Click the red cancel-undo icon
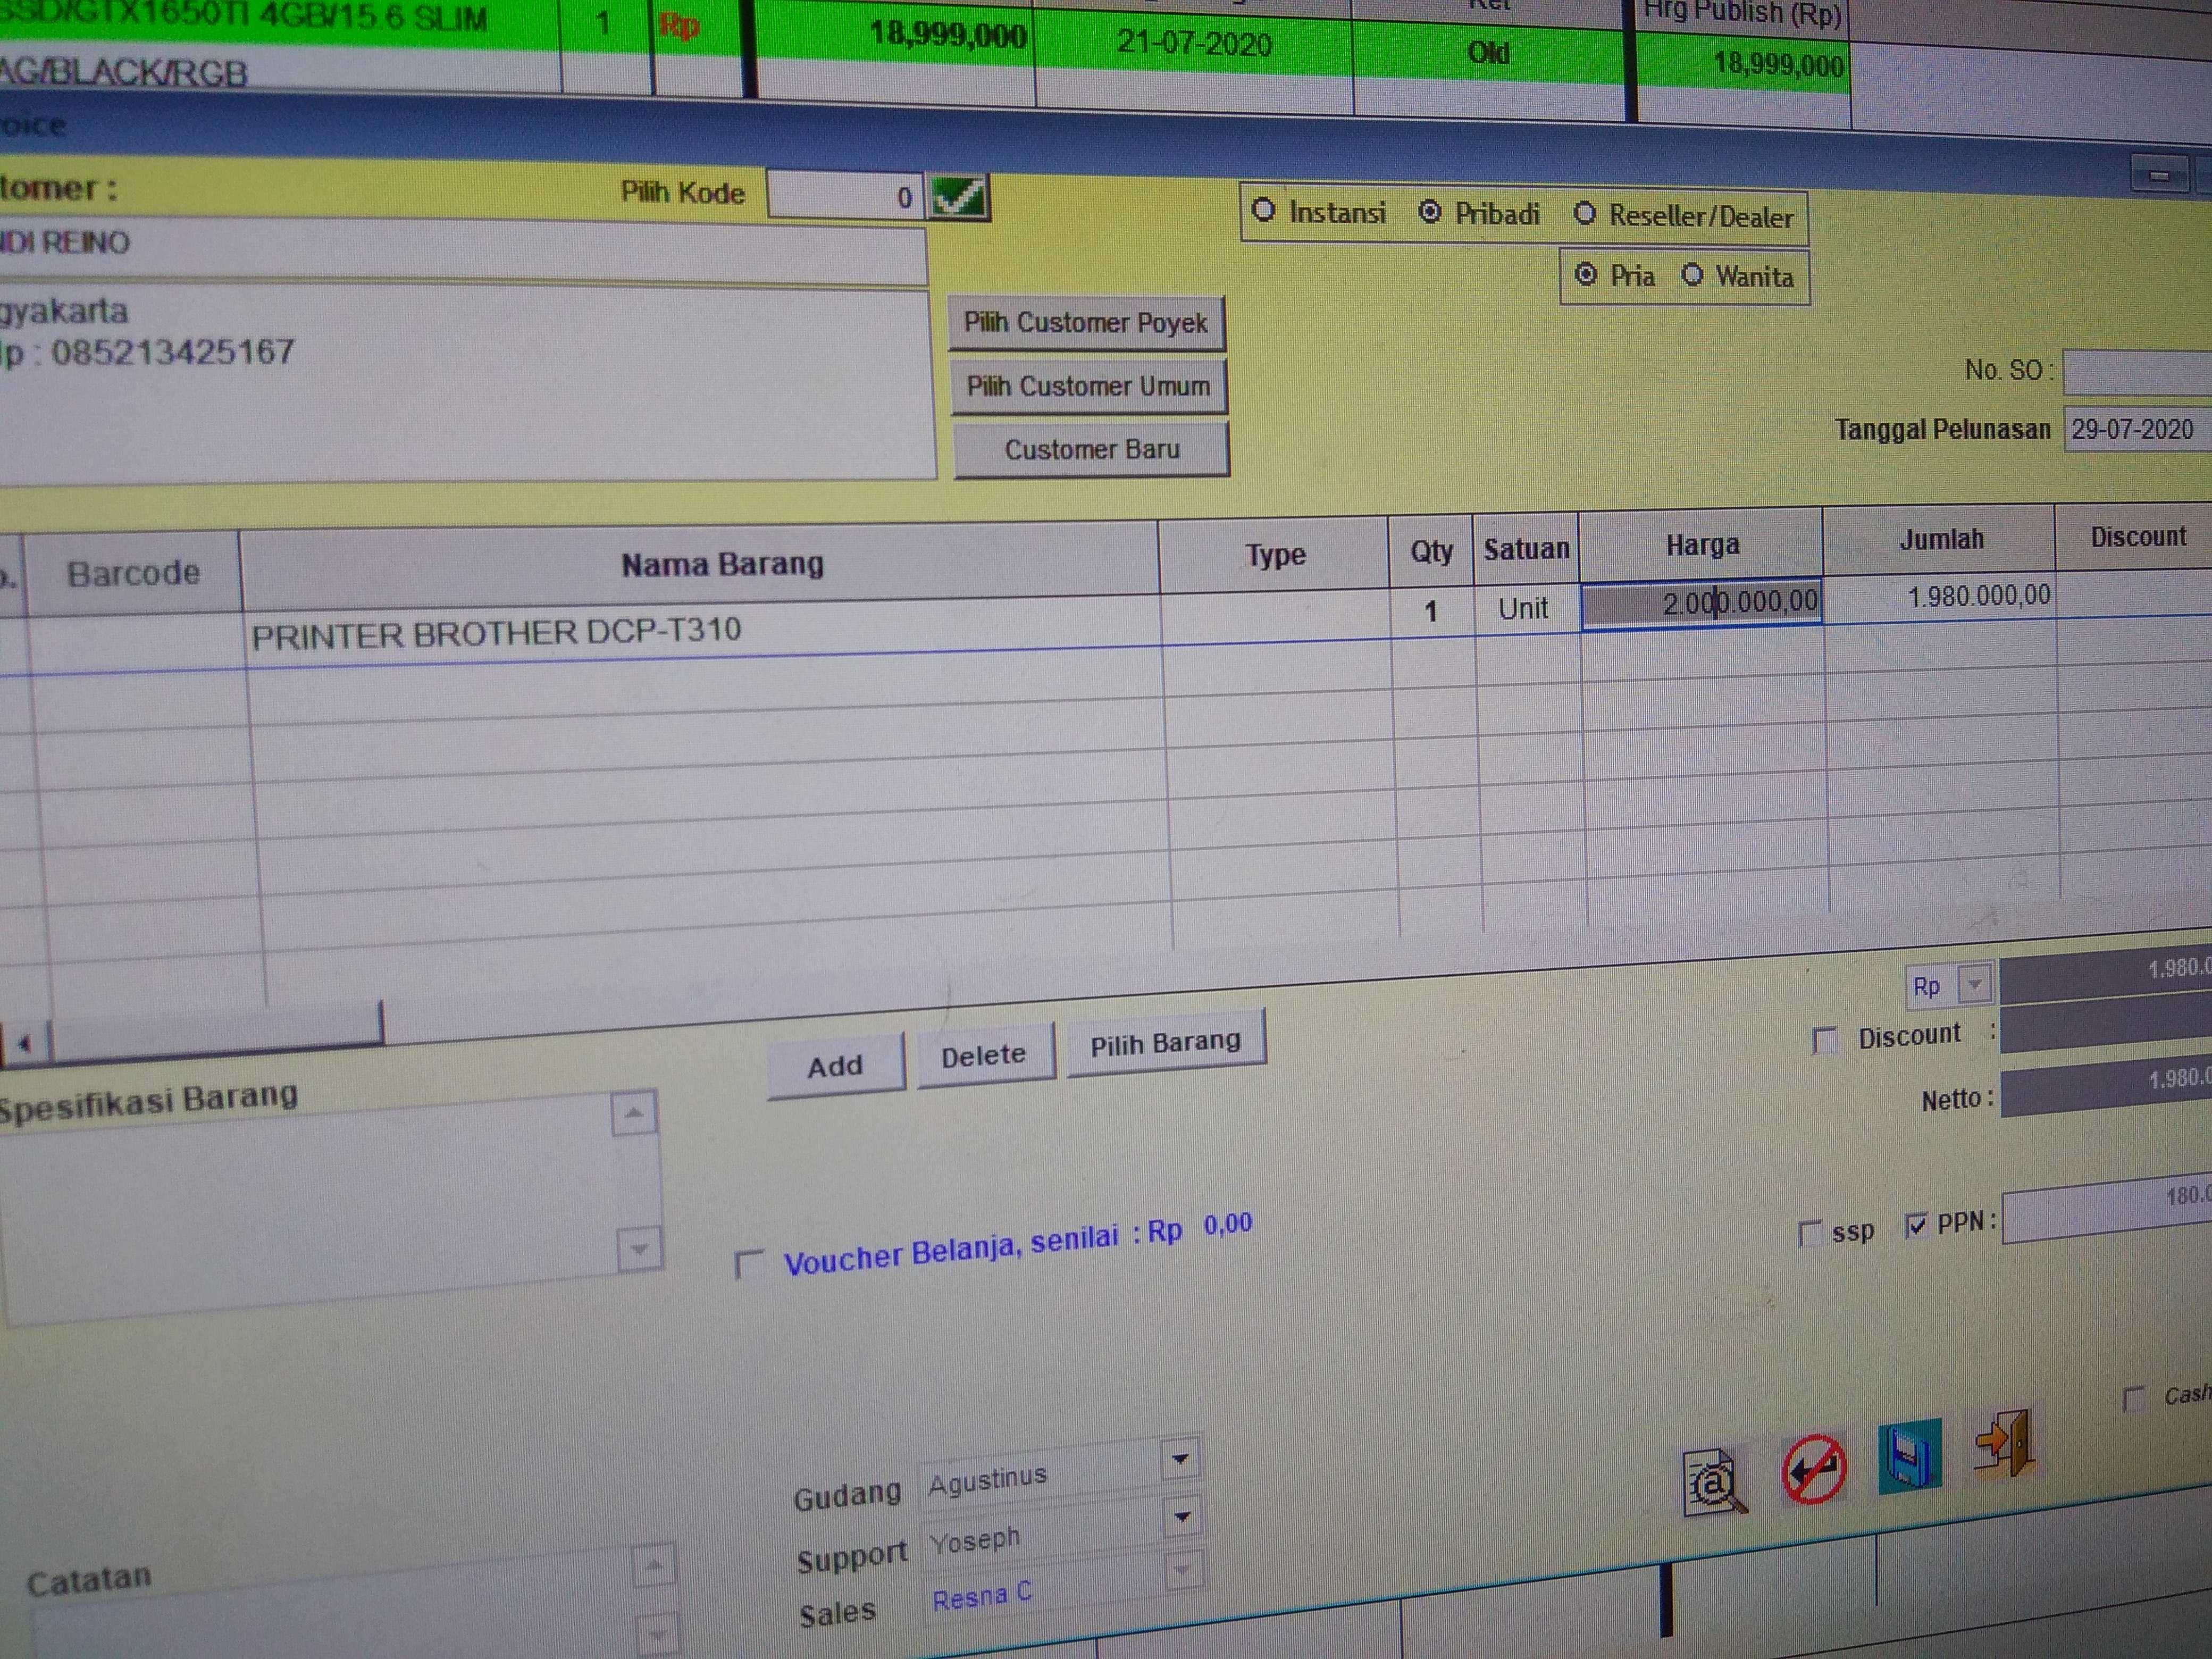The image size is (2212, 1659). pyautogui.click(x=1813, y=1469)
